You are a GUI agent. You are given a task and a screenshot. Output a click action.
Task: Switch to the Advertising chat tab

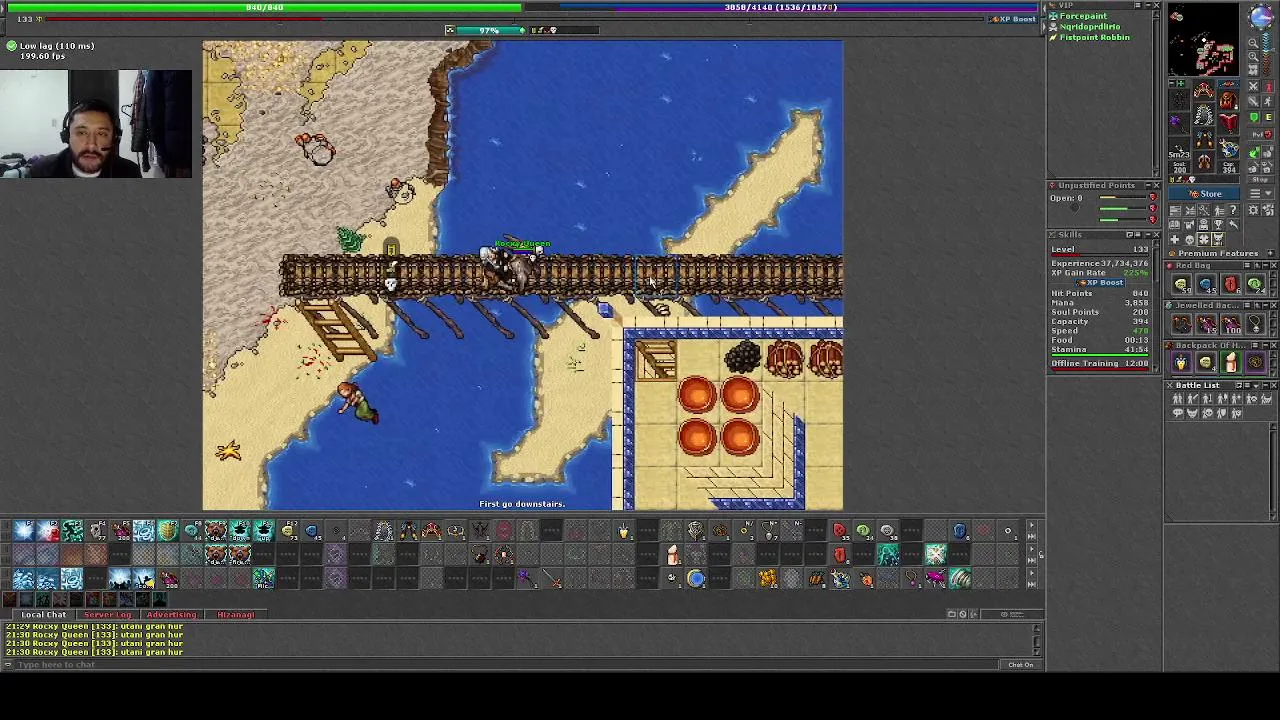click(171, 614)
